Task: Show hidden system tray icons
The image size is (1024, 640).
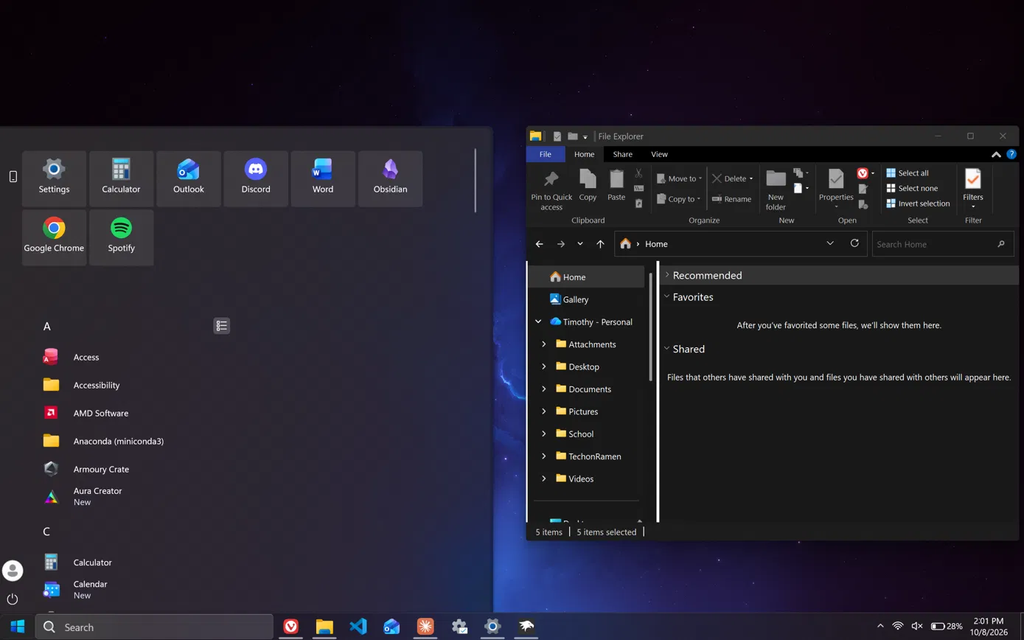Action: tap(880, 626)
